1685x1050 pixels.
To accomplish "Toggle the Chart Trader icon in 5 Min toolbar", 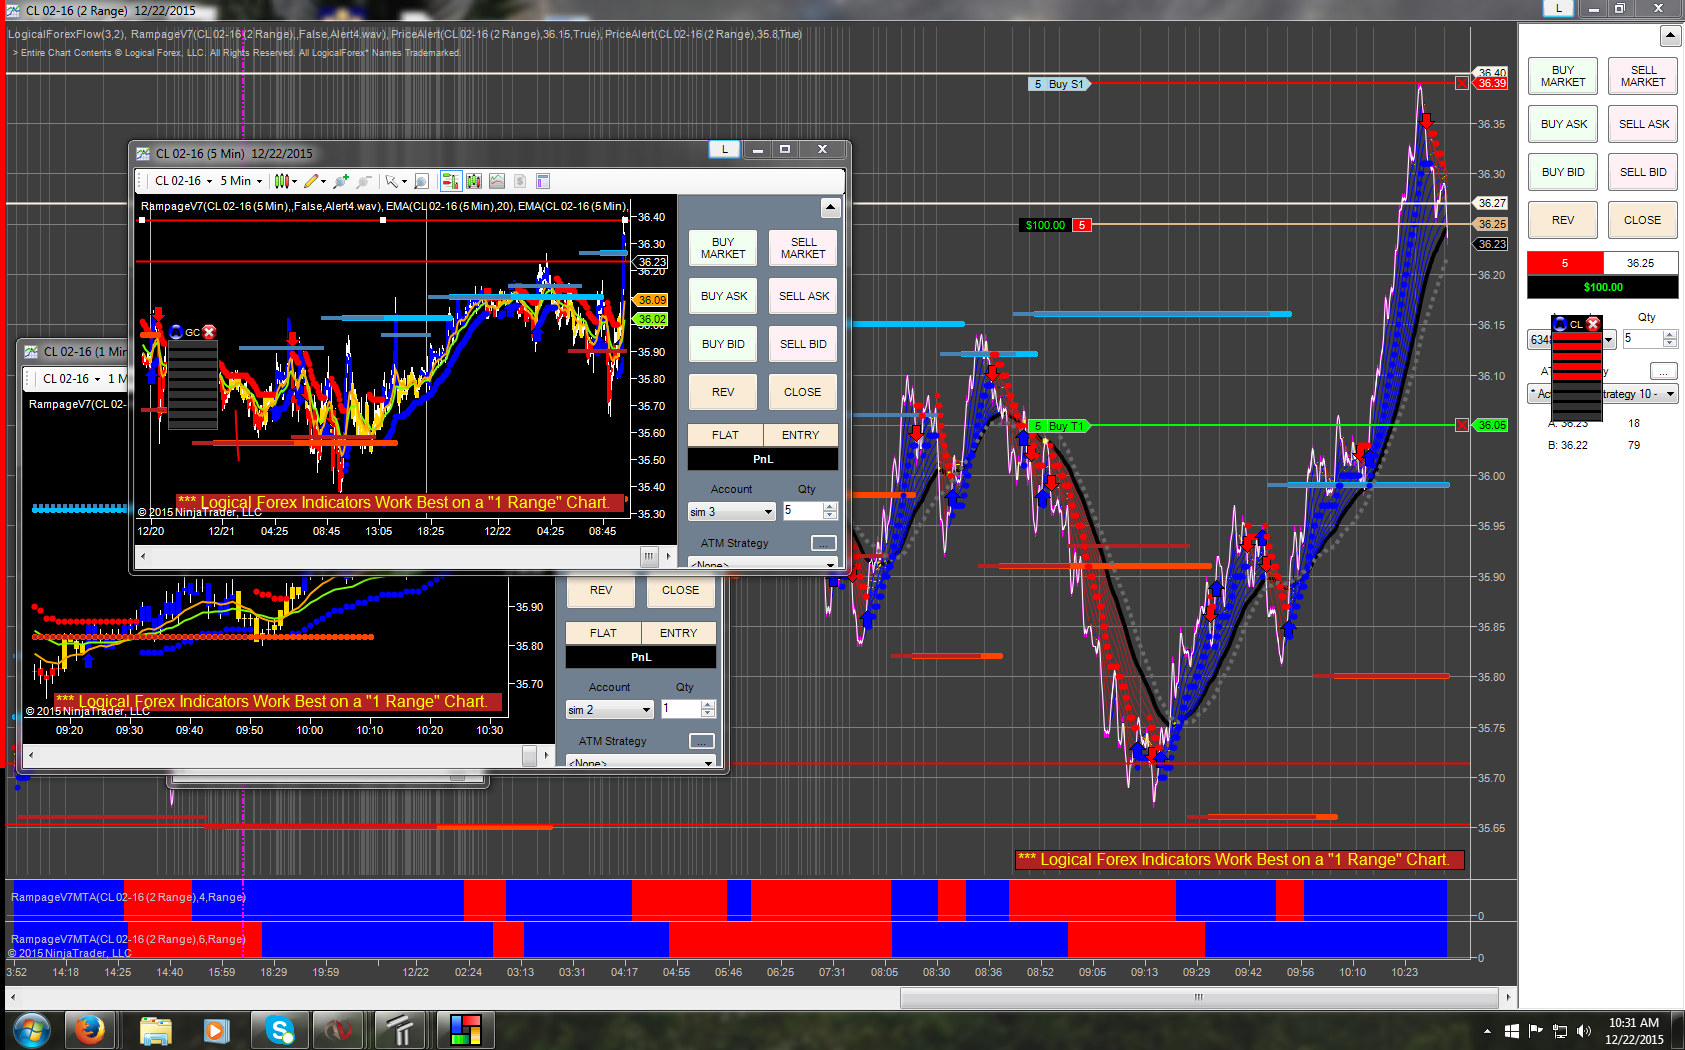I will (x=450, y=181).
